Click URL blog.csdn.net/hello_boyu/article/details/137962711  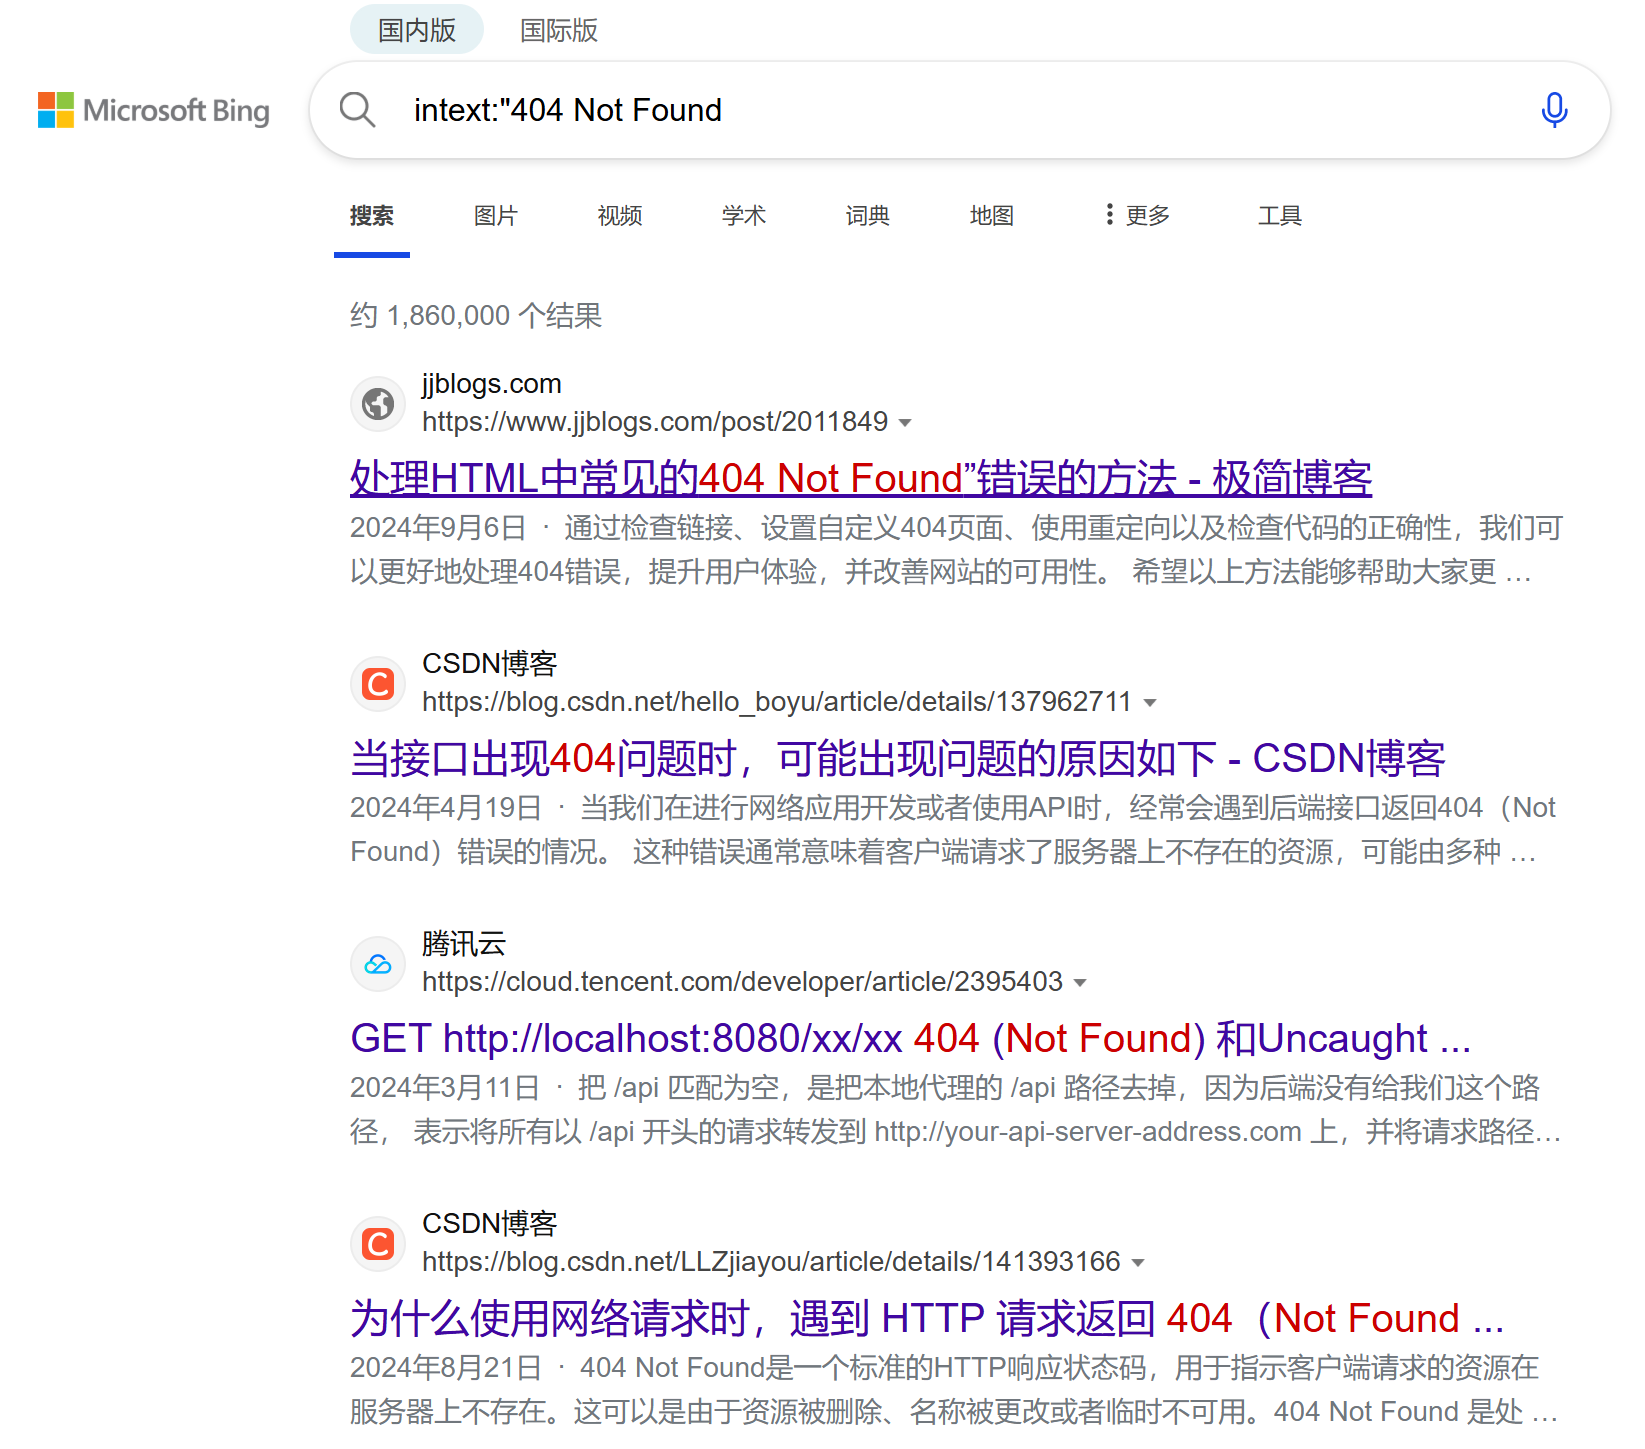pyautogui.click(x=777, y=702)
